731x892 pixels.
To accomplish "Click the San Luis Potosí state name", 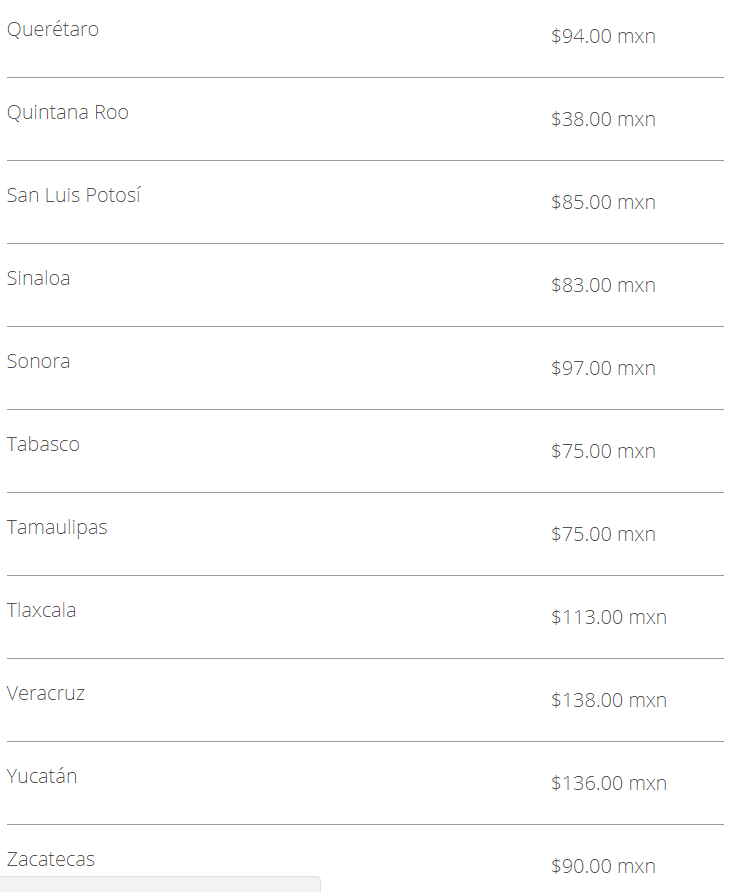I will tap(74, 196).
